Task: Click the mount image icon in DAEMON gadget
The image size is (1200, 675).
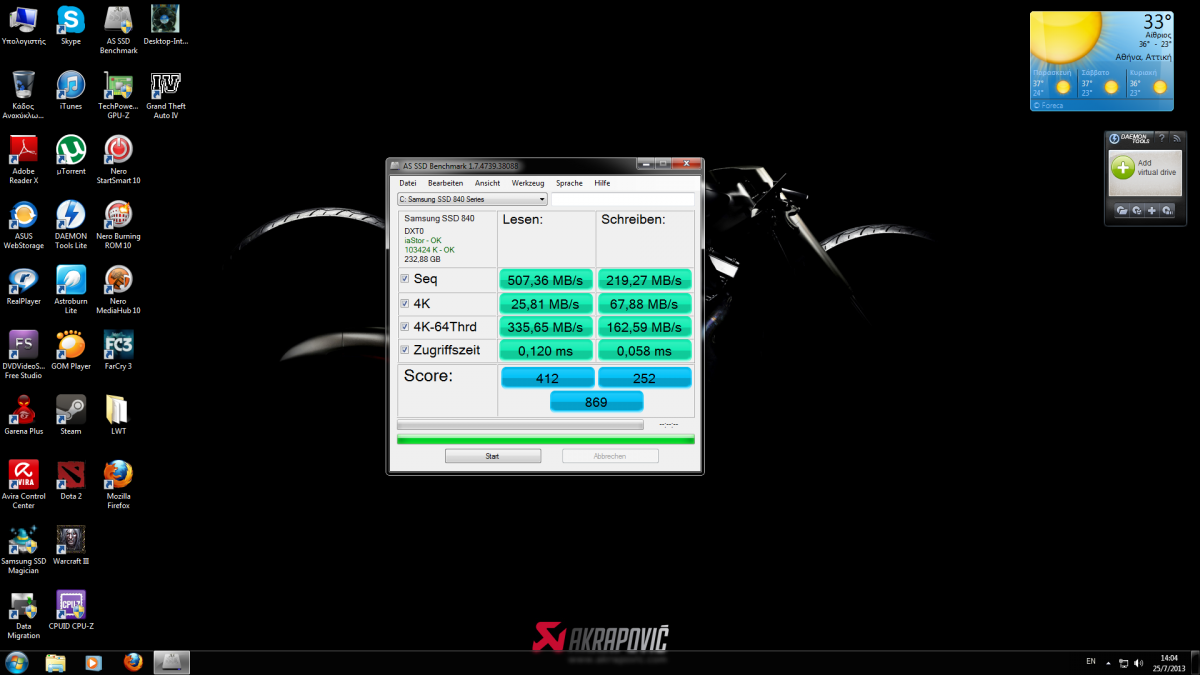Action: [1121, 210]
